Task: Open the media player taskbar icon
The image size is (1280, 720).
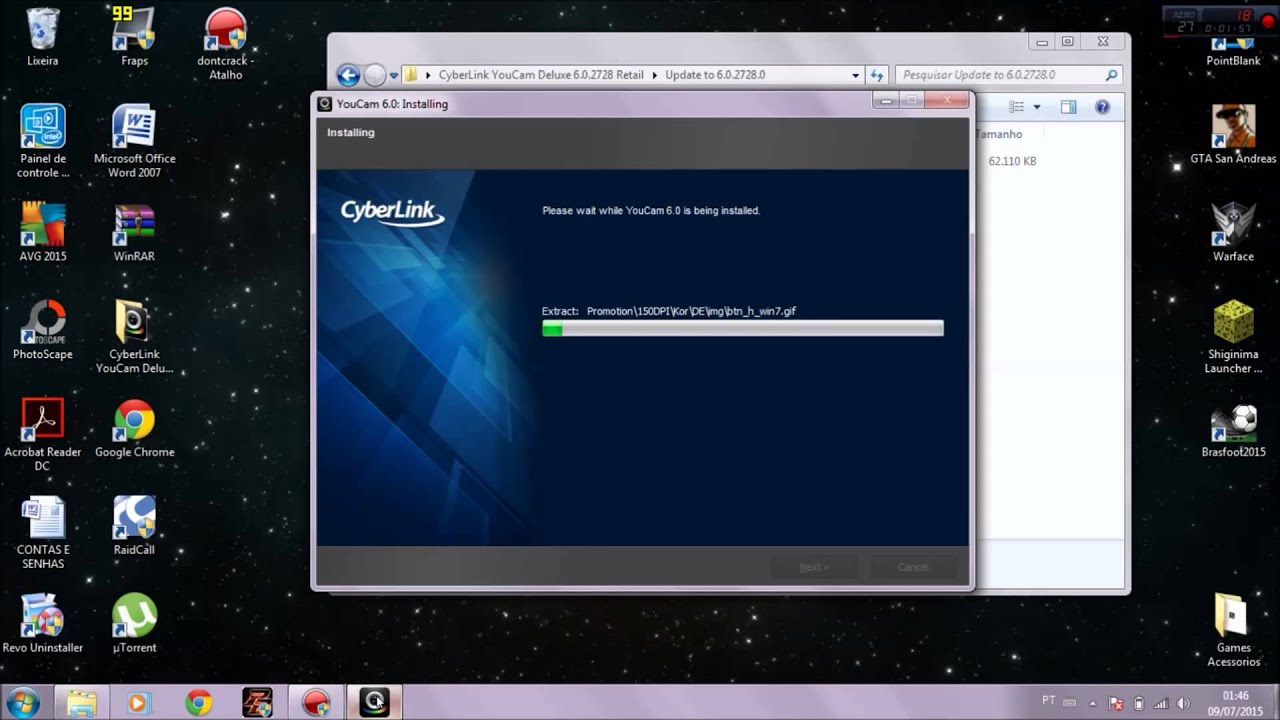Action: 137,702
